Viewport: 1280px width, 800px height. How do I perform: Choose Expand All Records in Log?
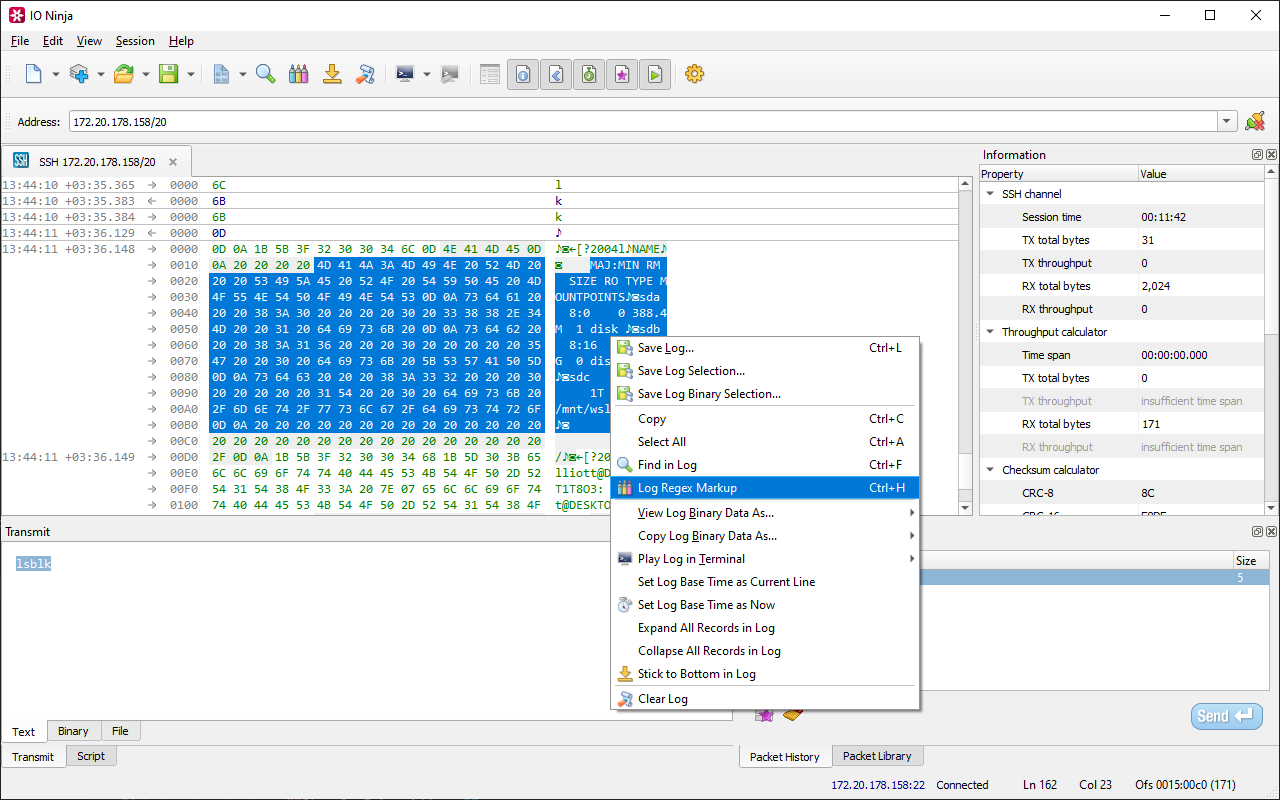764,628
